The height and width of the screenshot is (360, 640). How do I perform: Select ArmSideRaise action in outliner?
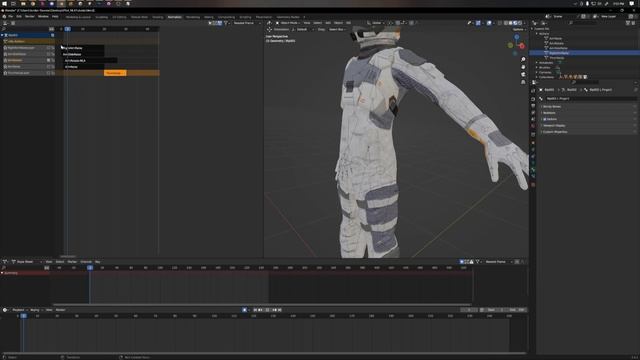click(558, 48)
